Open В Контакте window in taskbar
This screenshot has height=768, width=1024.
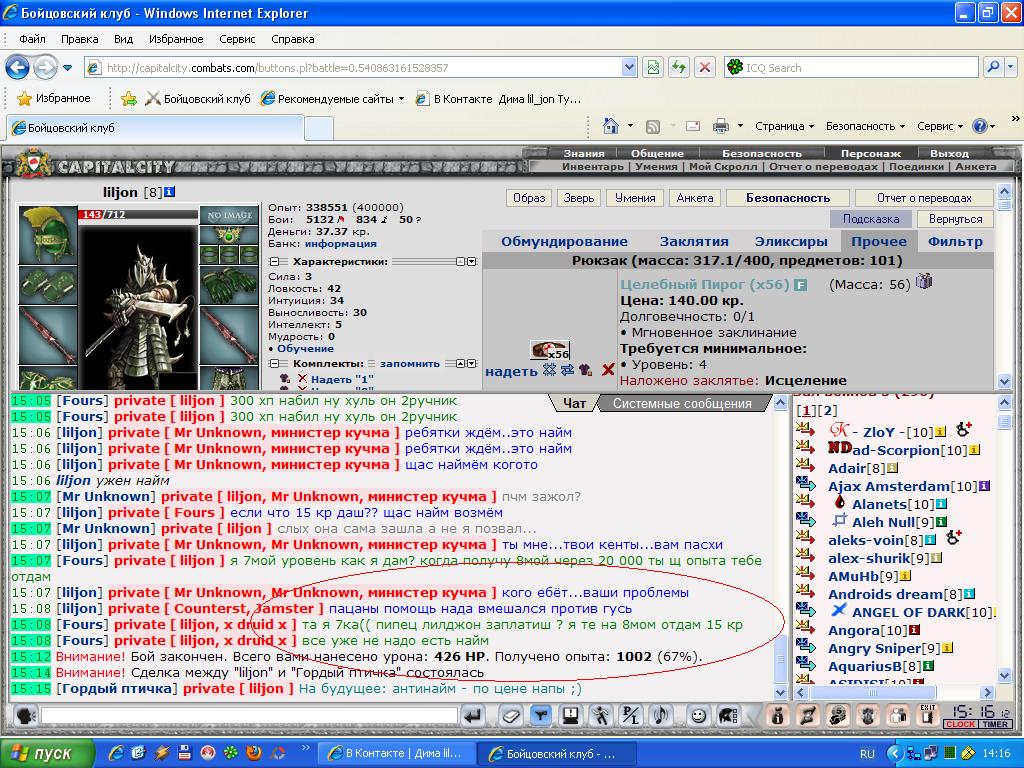(x=395, y=753)
